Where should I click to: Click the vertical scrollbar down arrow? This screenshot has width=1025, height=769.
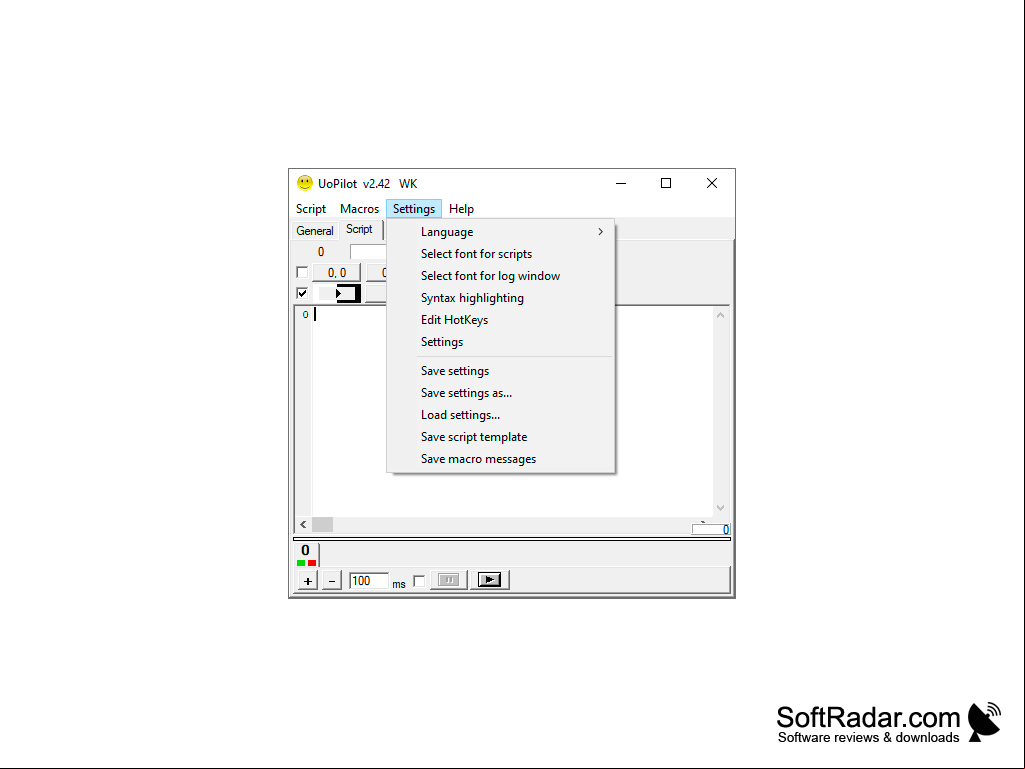[720, 508]
